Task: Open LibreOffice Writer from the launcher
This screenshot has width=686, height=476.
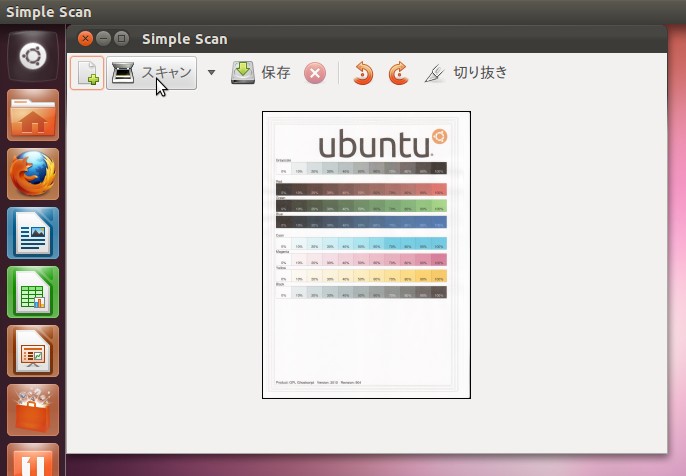Action: click(x=33, y=233)
